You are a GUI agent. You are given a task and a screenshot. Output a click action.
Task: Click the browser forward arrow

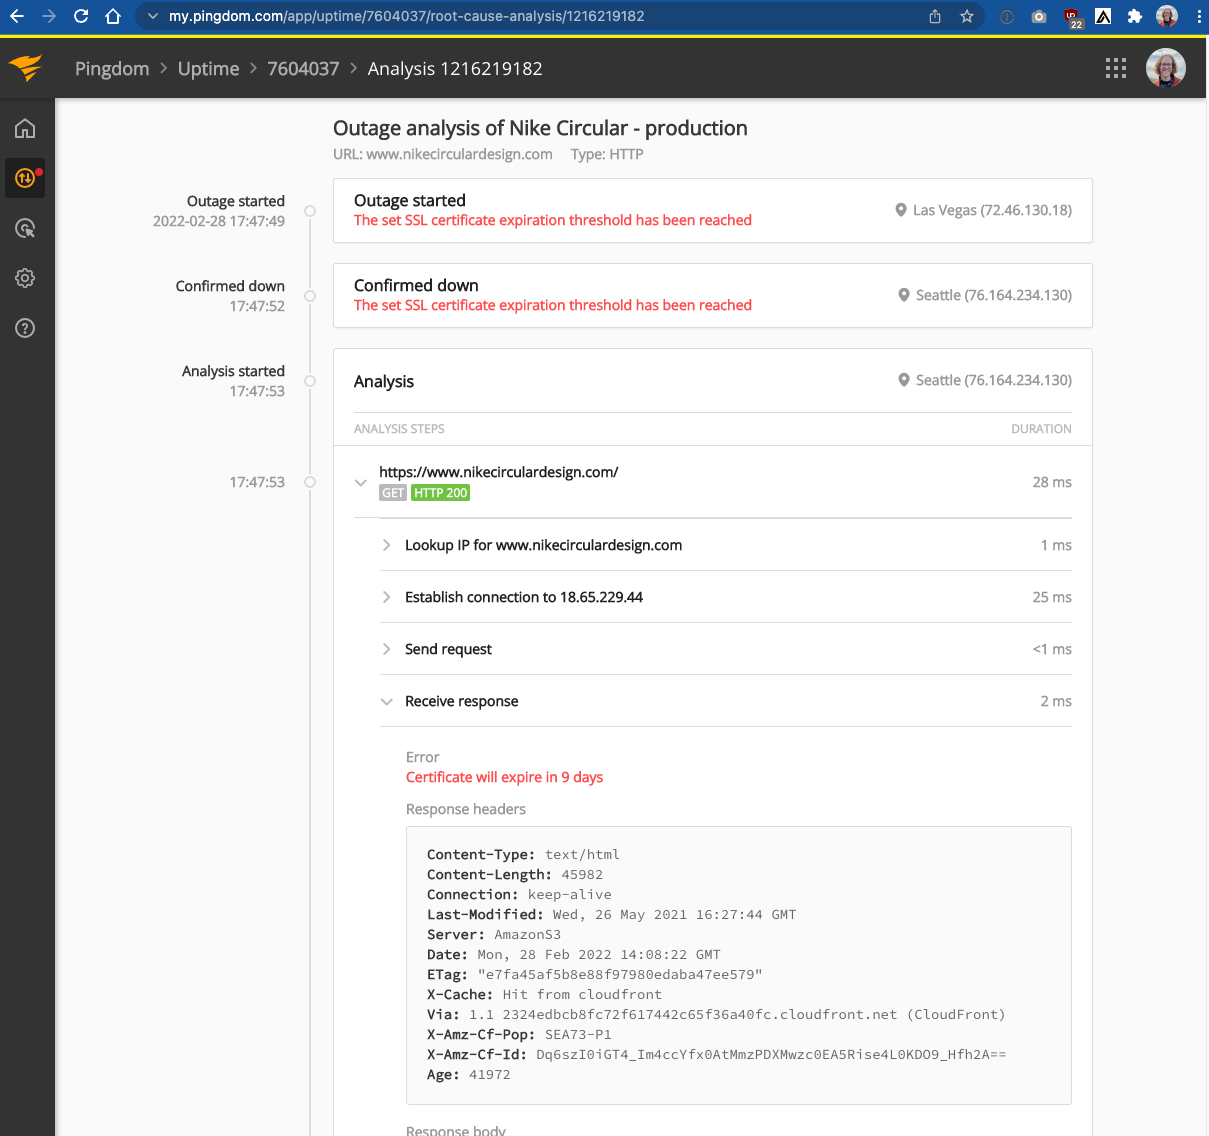pos(49,16)
